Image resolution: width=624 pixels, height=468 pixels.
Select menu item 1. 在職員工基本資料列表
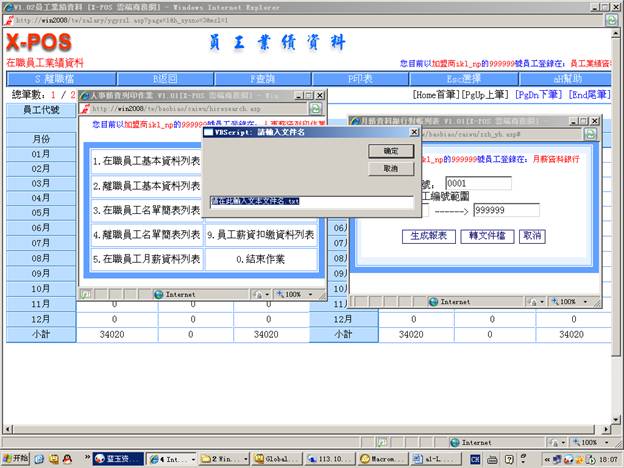[146, 161]
